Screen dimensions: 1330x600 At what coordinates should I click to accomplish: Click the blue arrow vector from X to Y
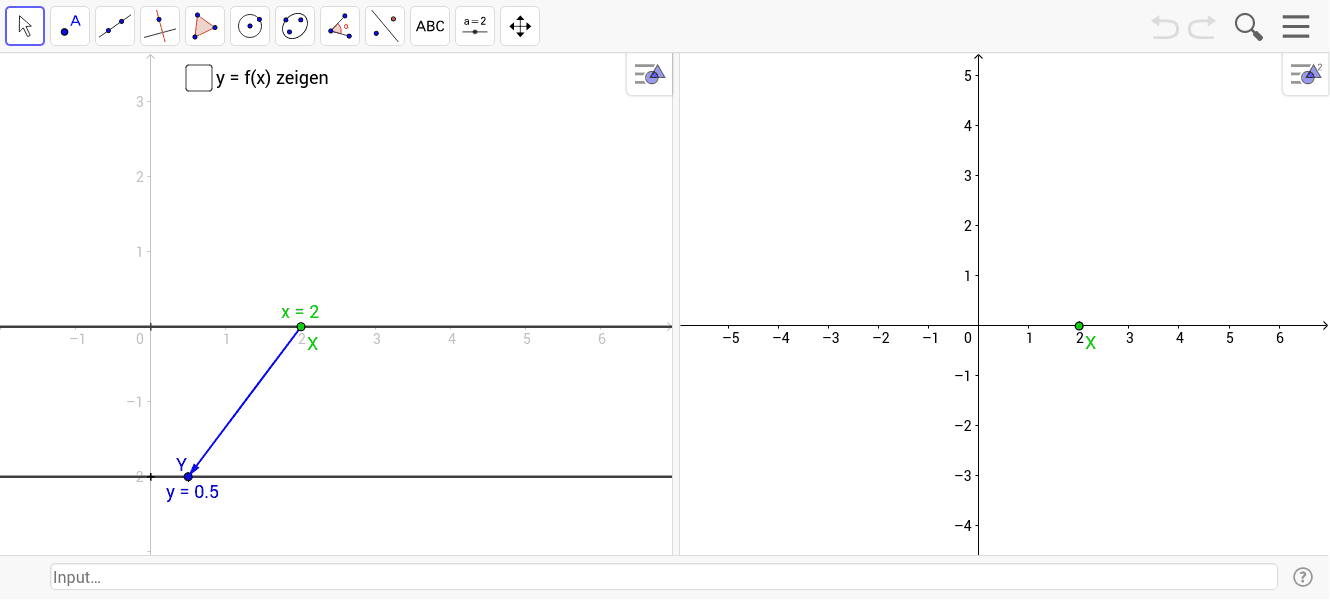[245, 402]
